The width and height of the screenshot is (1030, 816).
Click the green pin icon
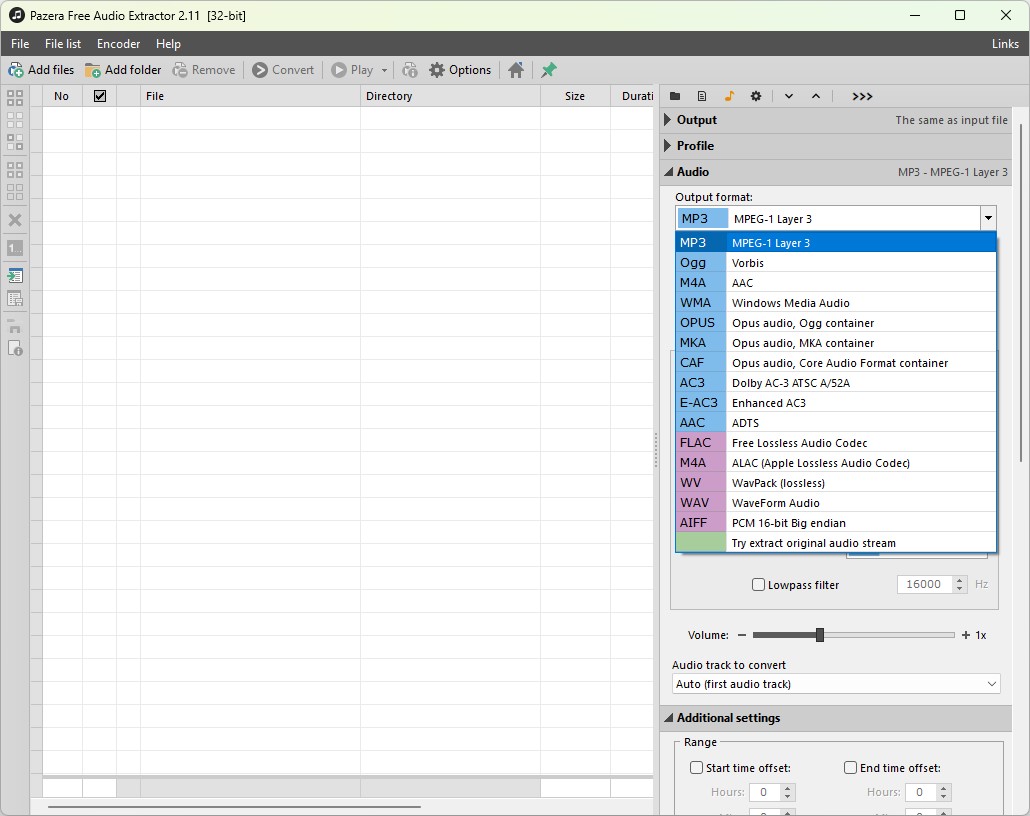tap(549, 70)
